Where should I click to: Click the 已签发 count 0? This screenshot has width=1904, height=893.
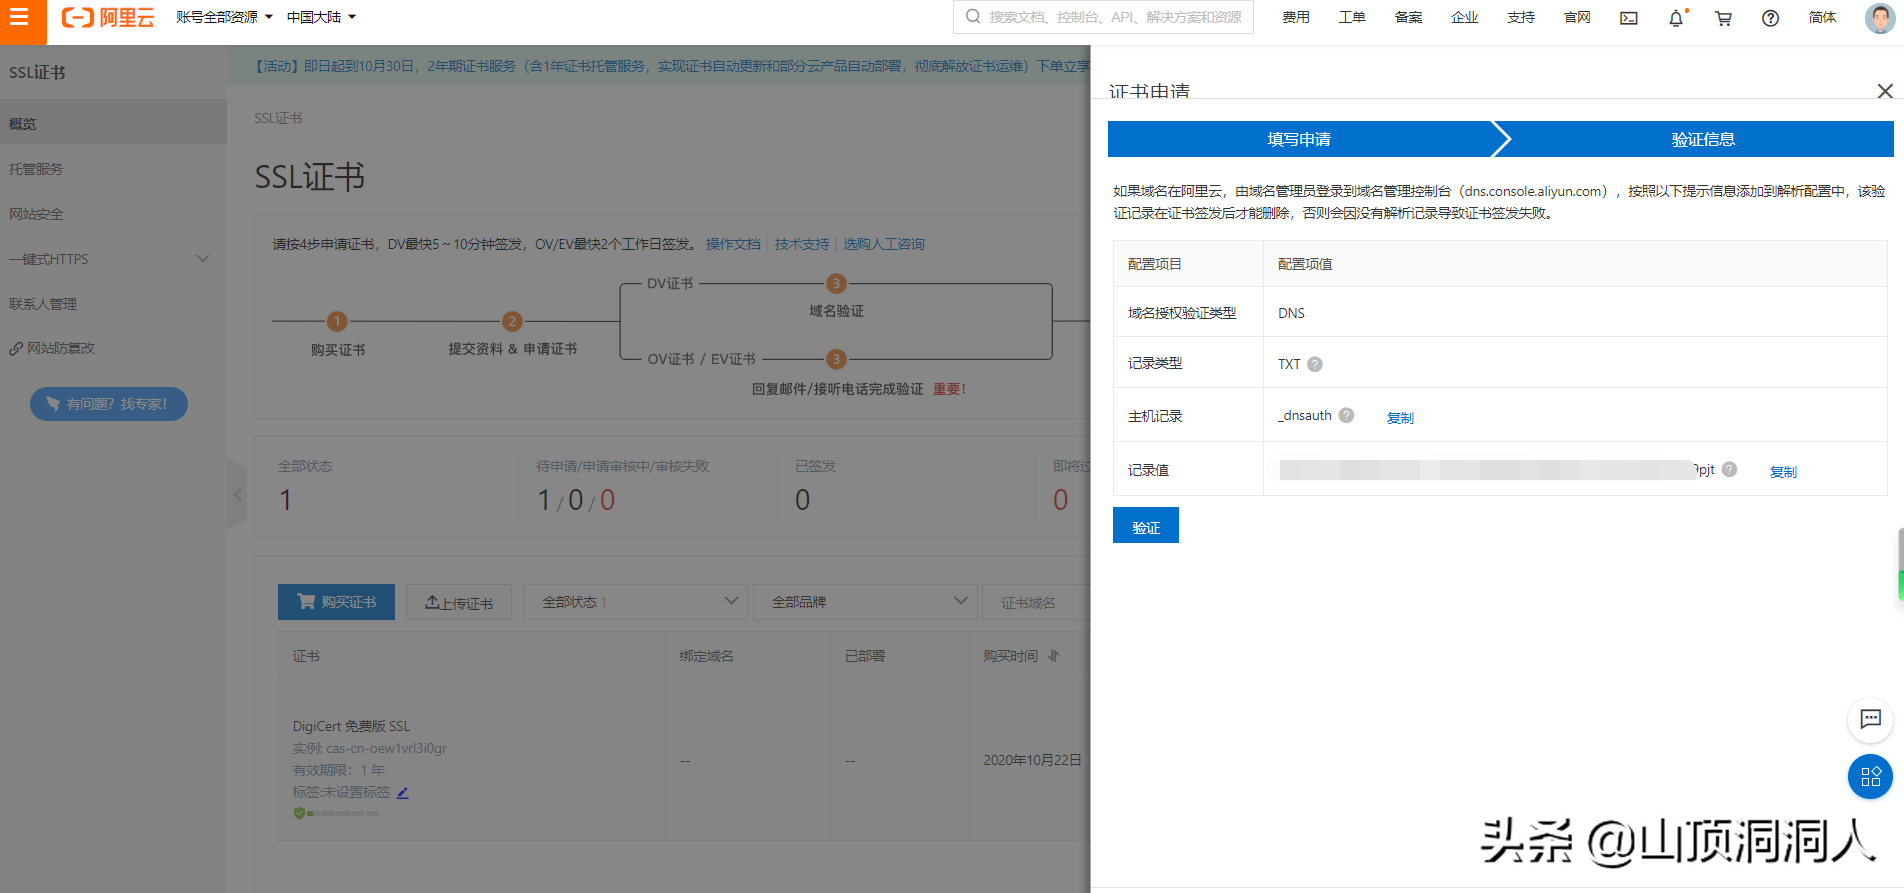point(802,500)
